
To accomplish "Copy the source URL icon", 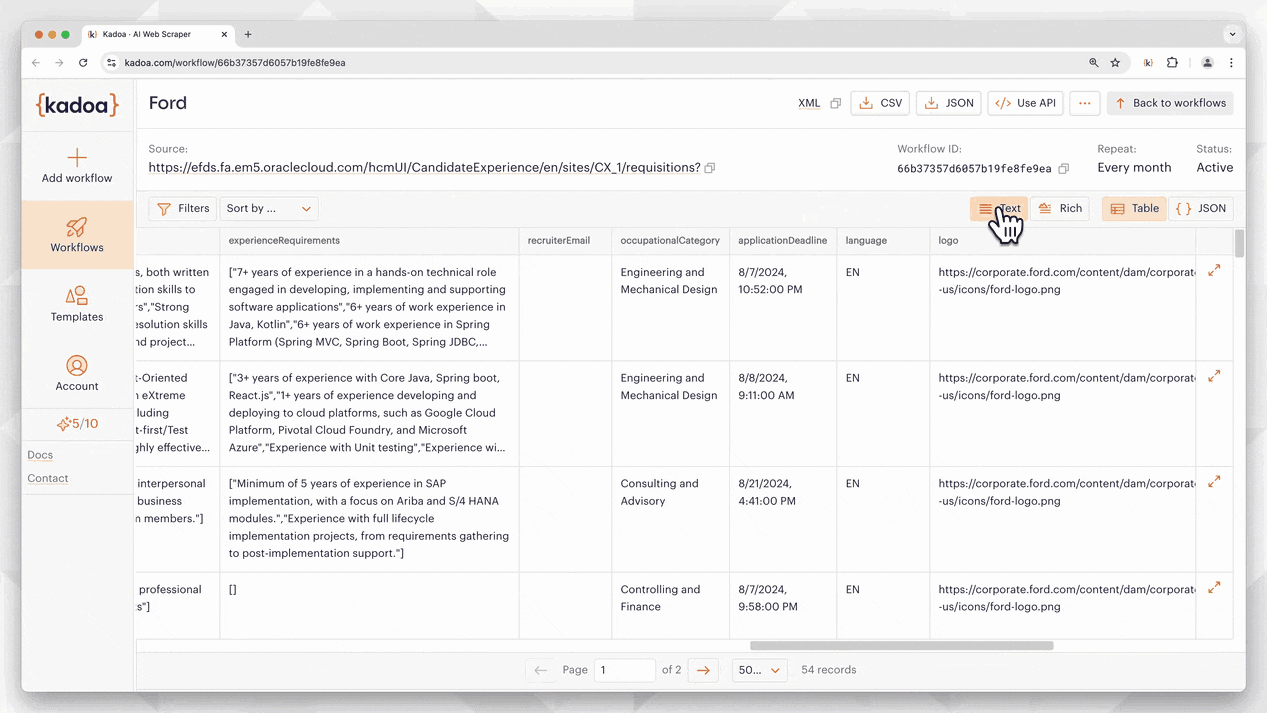I will (710, 168).
